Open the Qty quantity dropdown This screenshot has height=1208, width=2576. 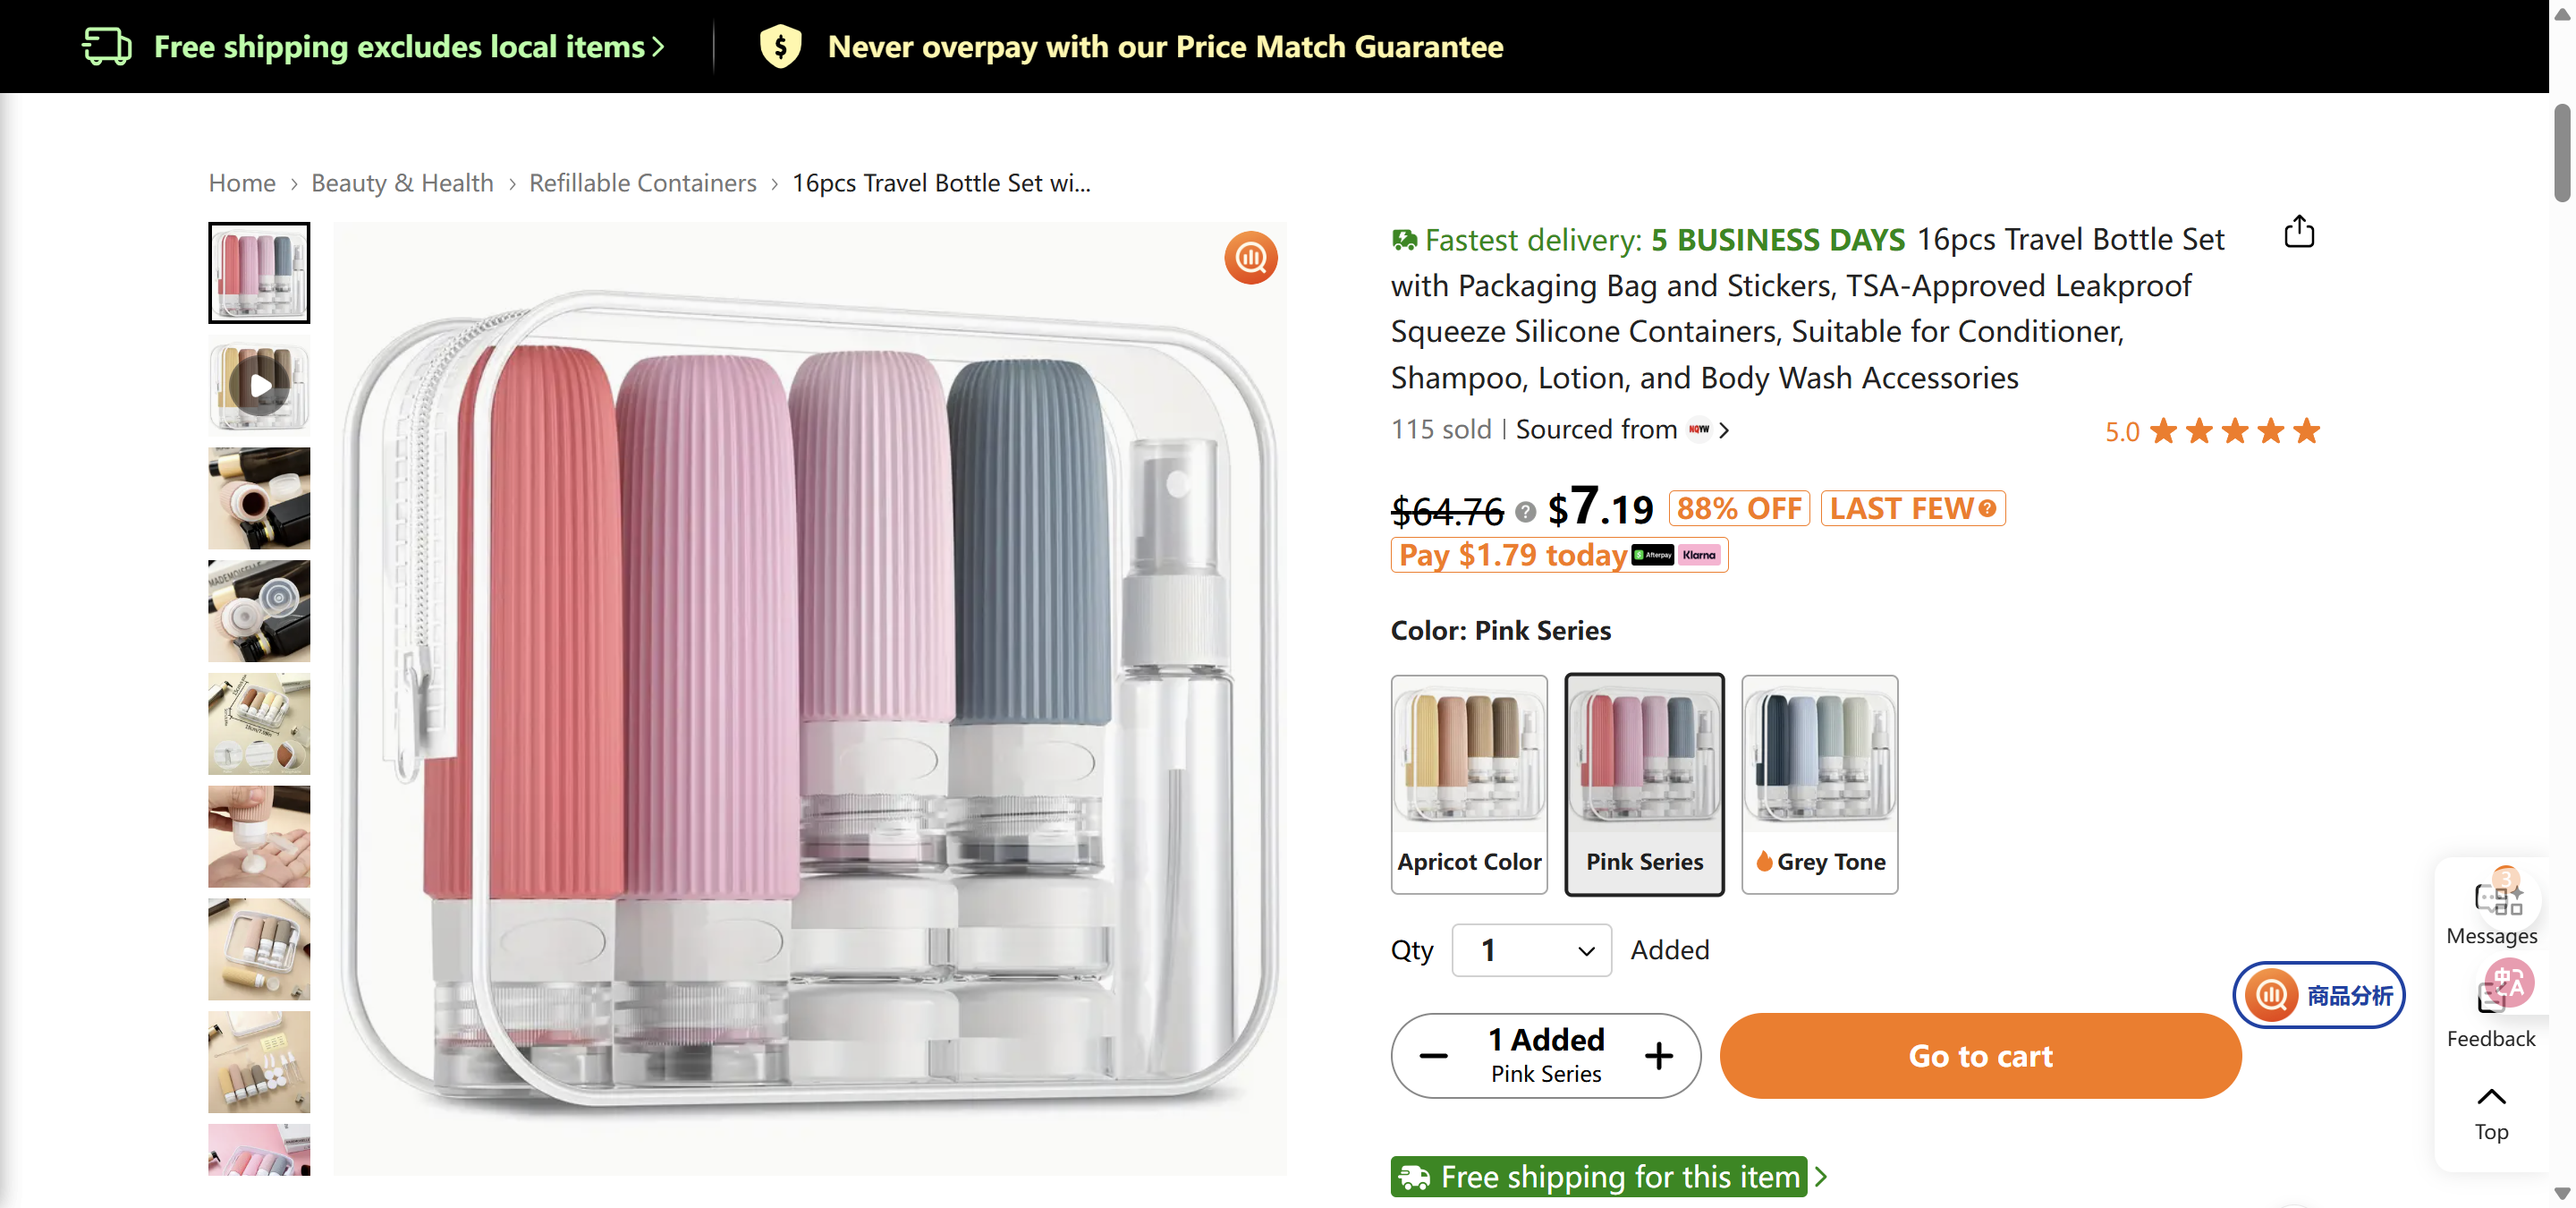(1530, 950)
